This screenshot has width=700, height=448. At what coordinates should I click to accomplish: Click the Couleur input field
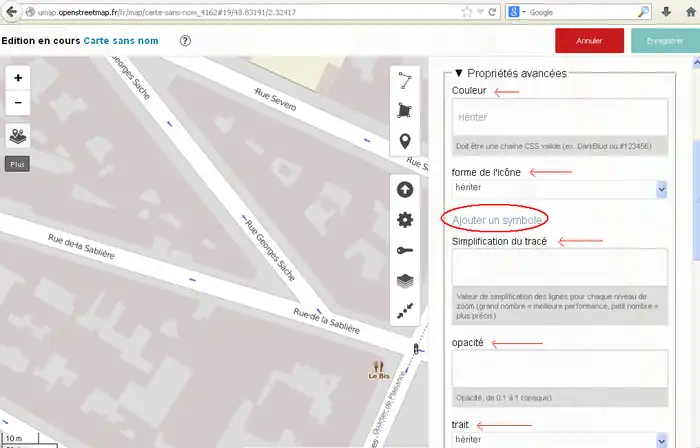[559, 117]
